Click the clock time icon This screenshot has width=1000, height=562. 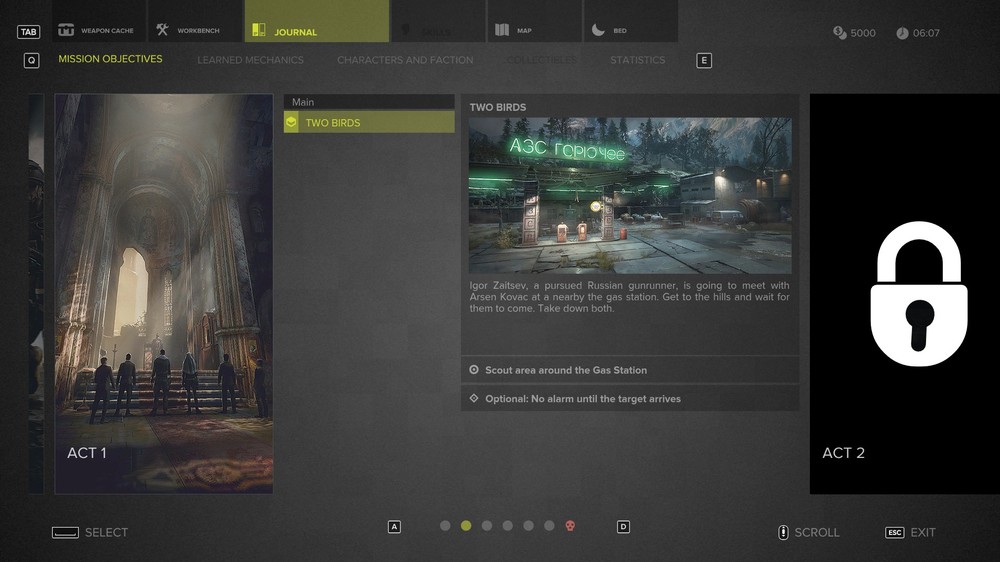[x=902, y=33]
